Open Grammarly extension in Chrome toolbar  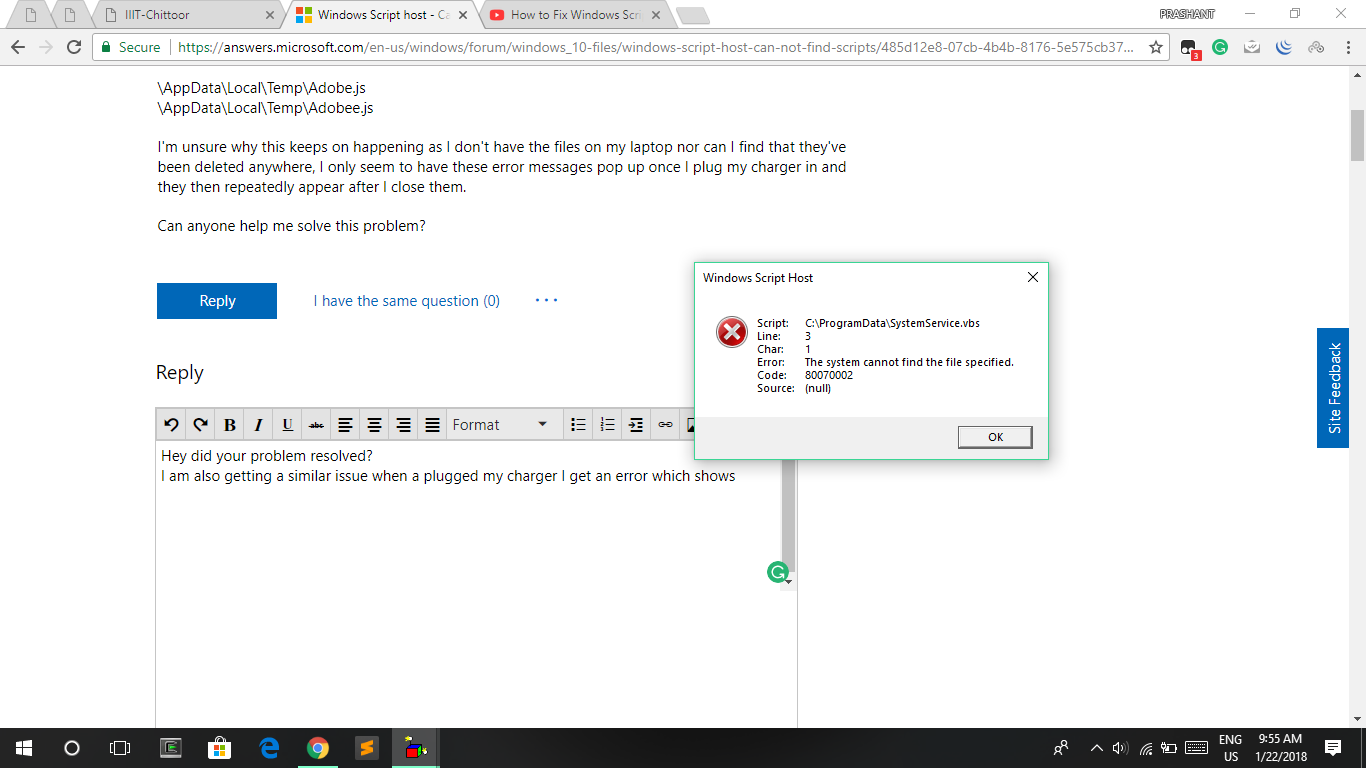click(1220, 47)
